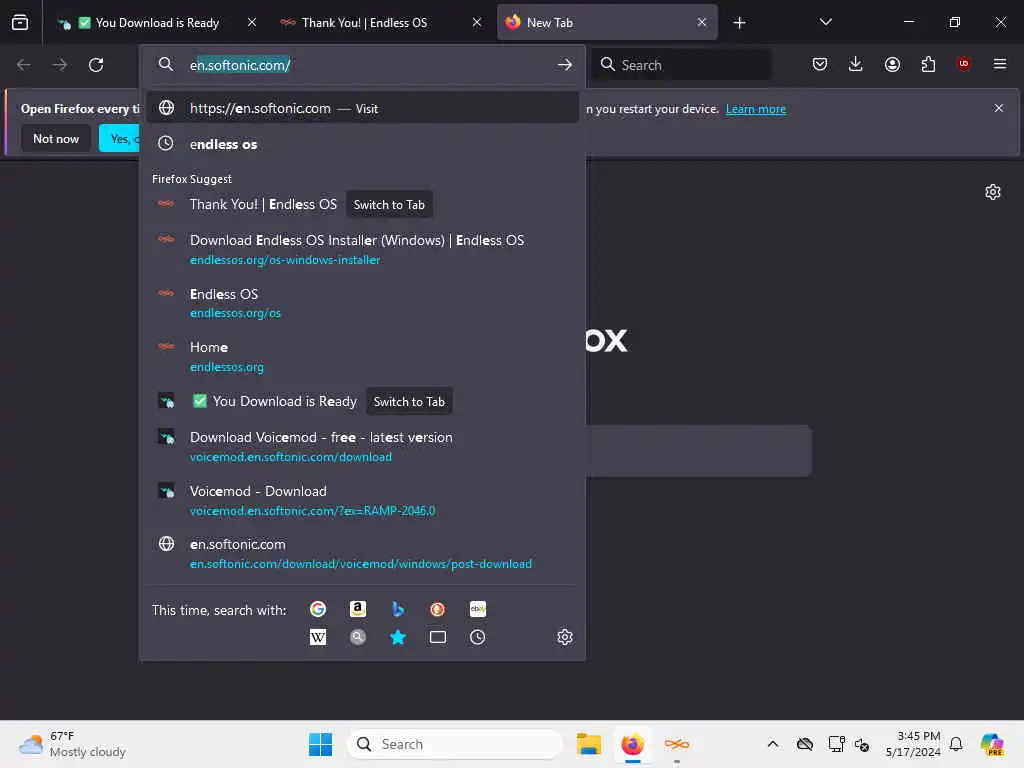Open the Extensions puzzle icon
This screenshot has height=768, width=1024.
pos(928,64)
